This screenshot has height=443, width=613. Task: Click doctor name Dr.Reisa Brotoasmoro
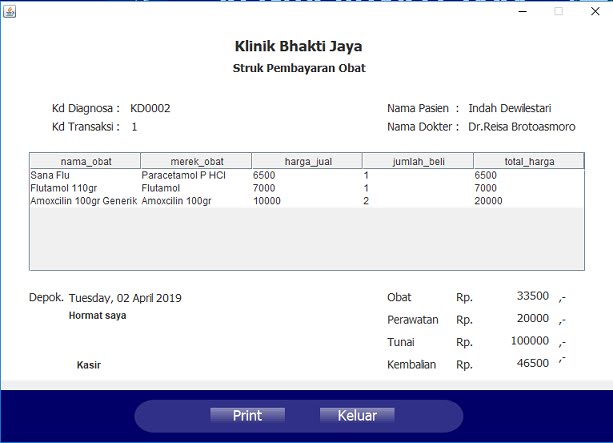tap(522, 127)
